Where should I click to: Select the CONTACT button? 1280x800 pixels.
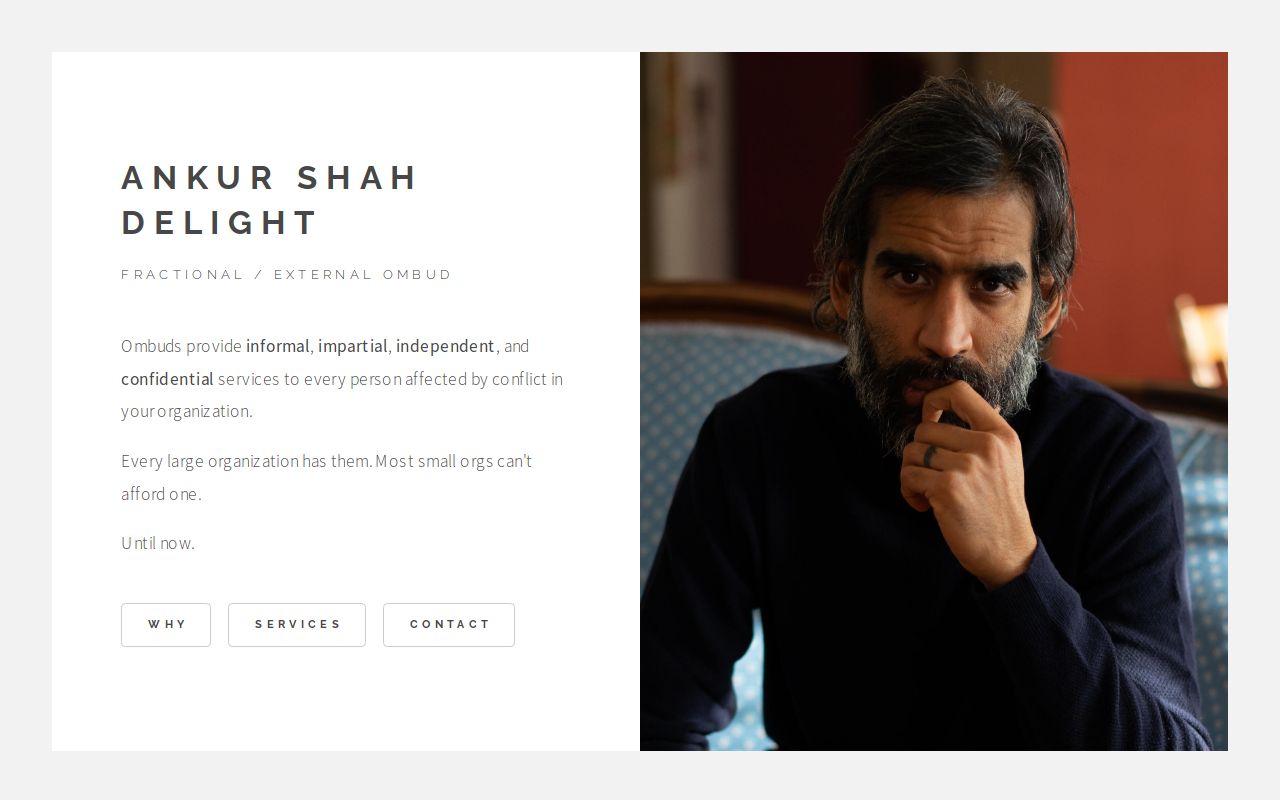[x=449, y=625]
